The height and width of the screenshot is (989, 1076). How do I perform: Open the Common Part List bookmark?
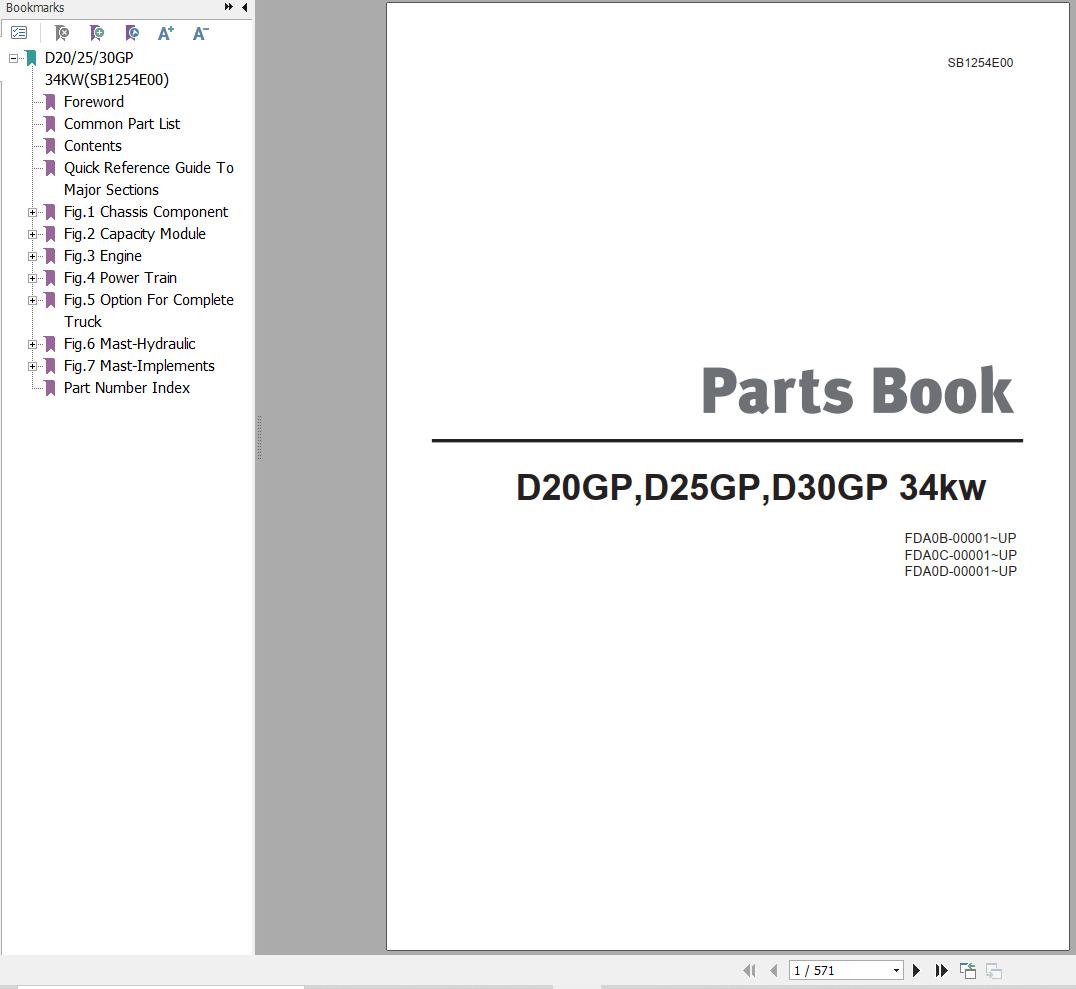coord(122,124)
